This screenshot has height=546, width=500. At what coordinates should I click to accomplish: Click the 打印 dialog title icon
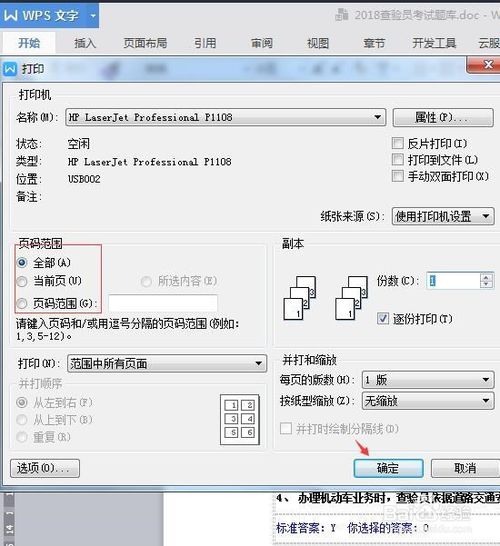tap(10, 69)
